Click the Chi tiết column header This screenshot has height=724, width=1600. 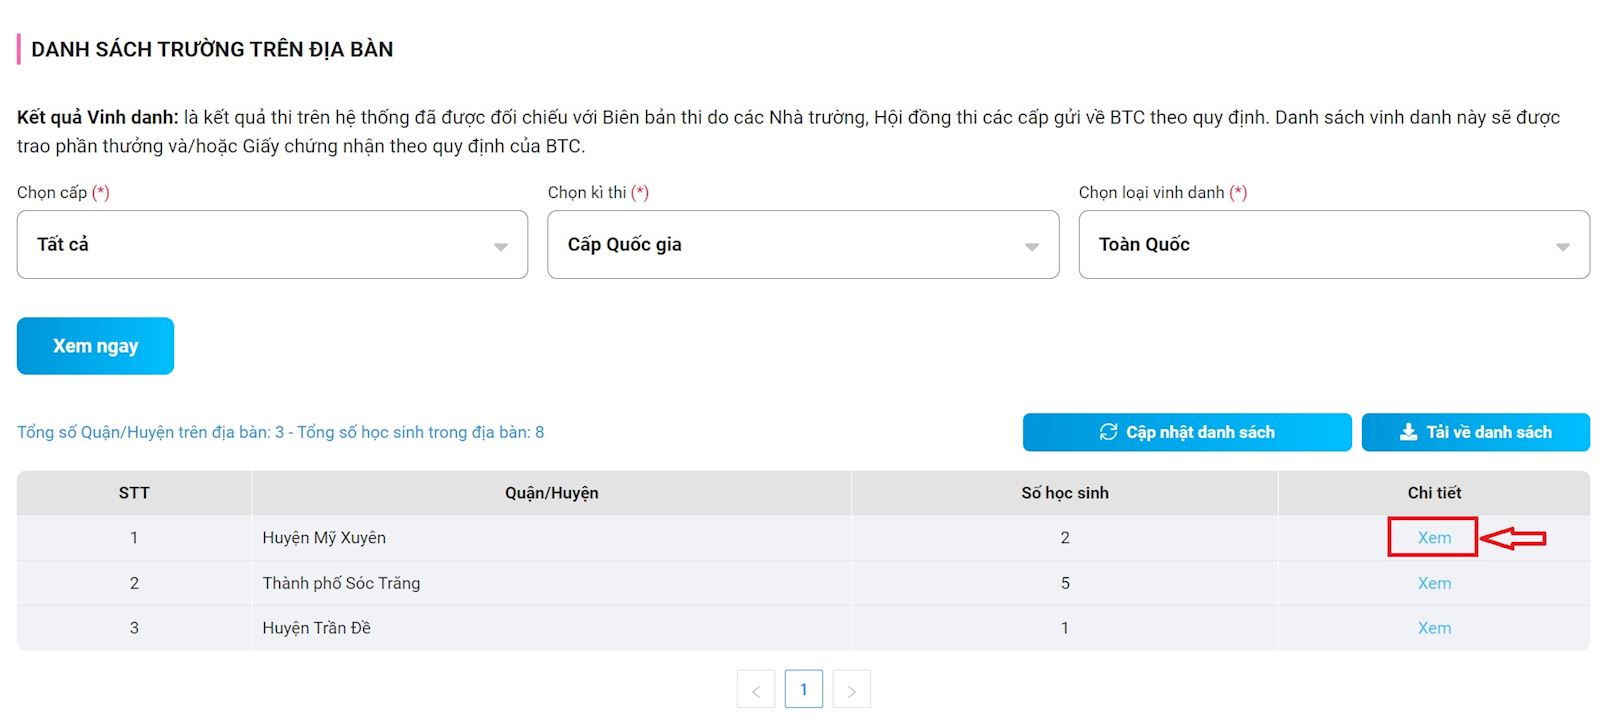1434,493
